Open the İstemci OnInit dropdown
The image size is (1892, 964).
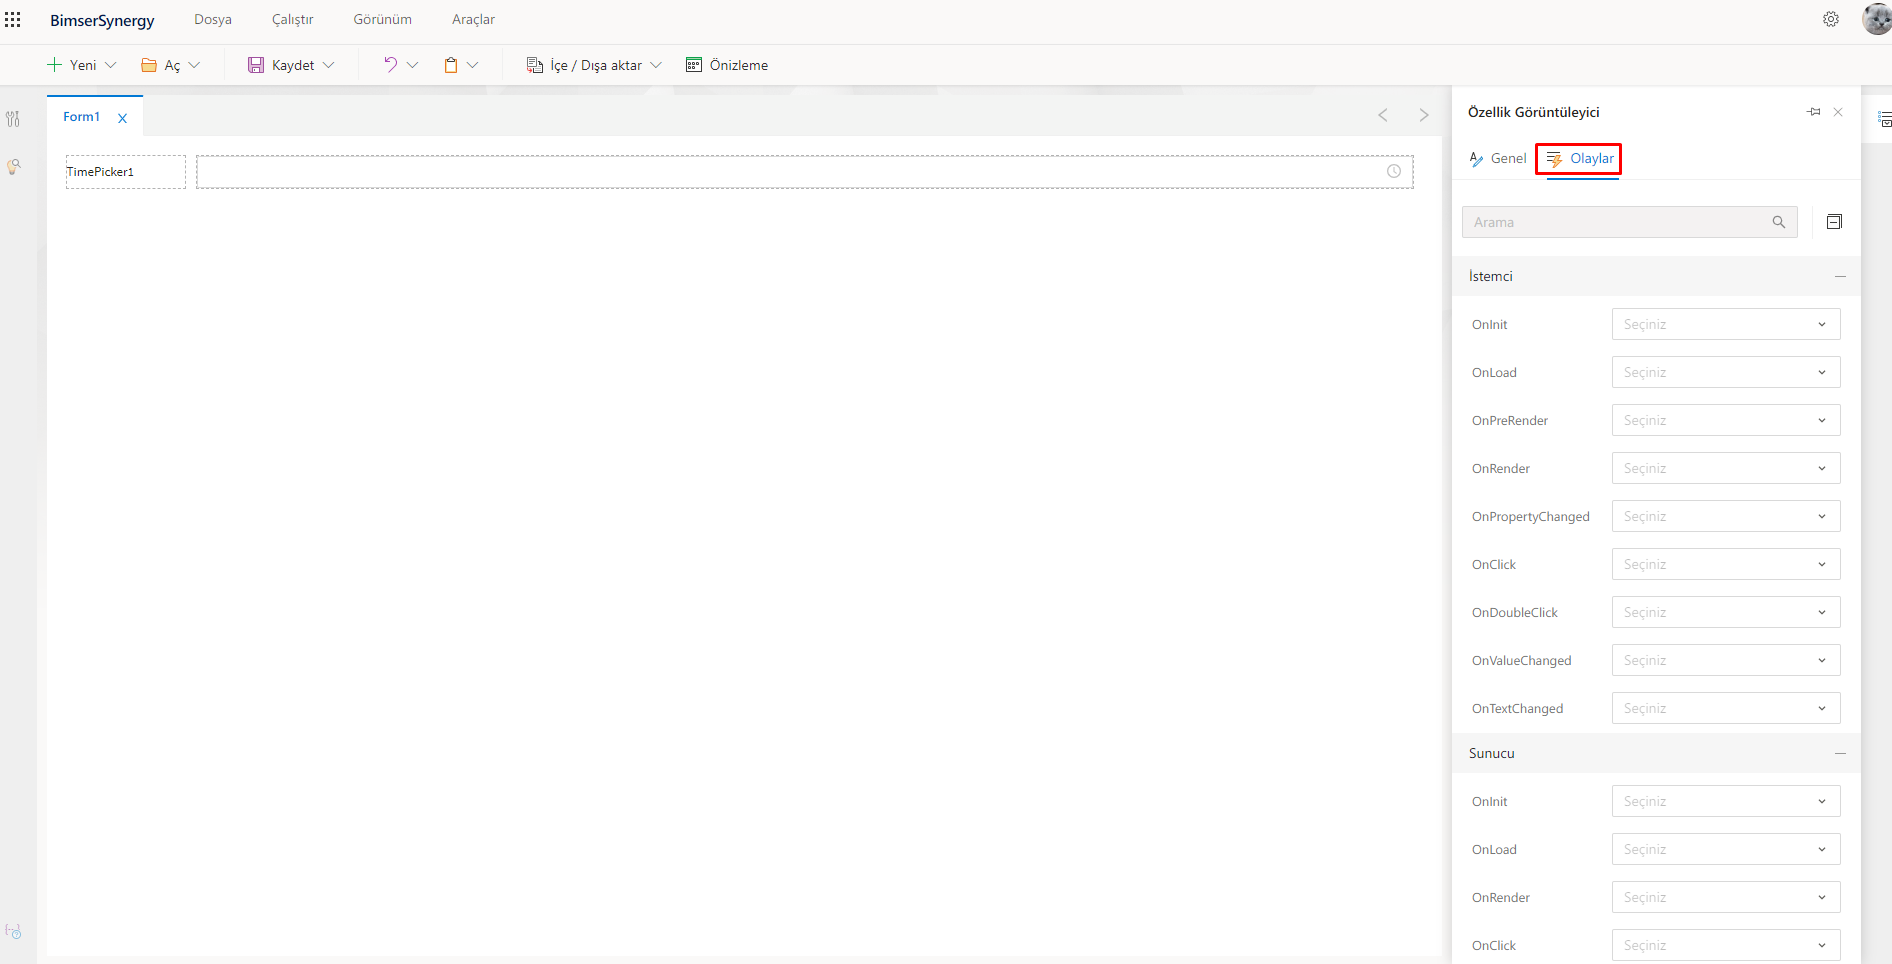tap(1726, 324)
